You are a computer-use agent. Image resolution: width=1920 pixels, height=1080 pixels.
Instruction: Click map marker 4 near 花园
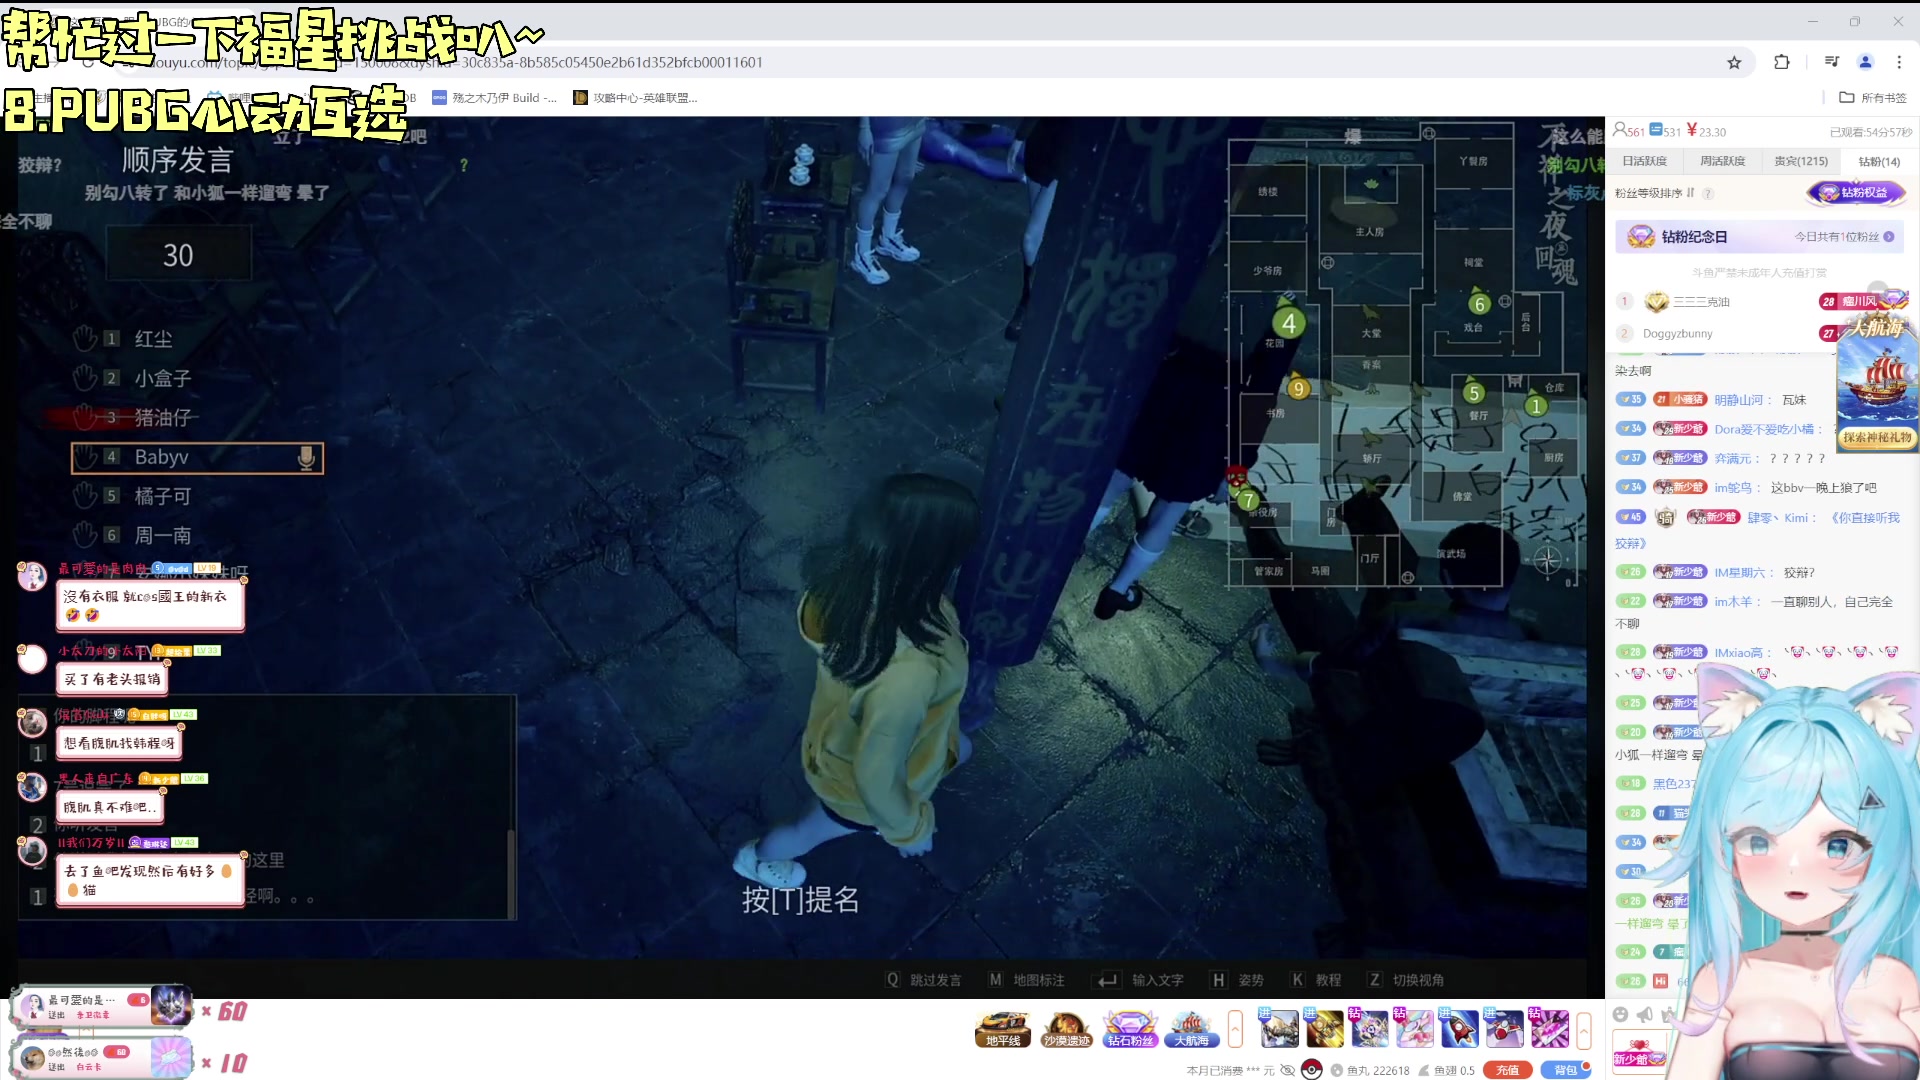(x=1289, y=323)
